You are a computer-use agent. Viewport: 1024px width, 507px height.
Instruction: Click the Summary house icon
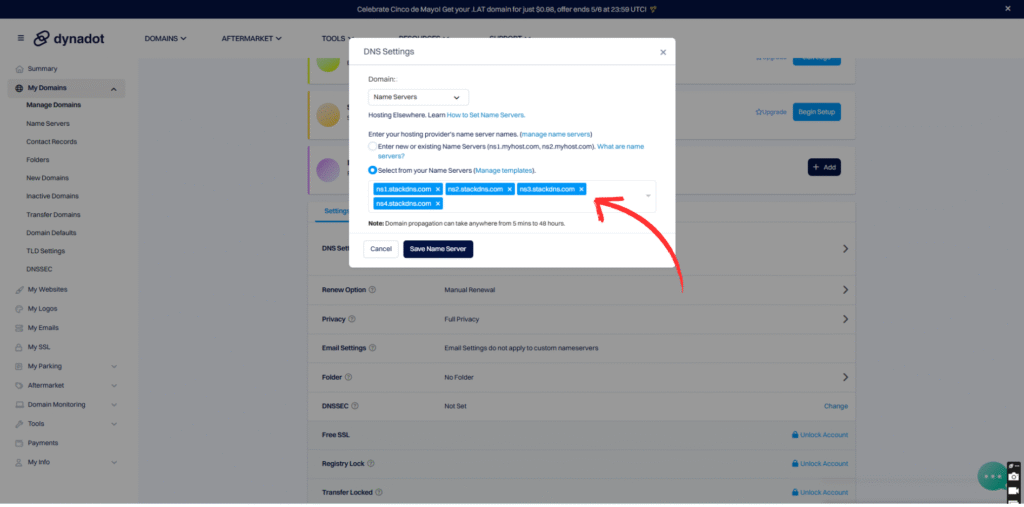tap(19, 69)
